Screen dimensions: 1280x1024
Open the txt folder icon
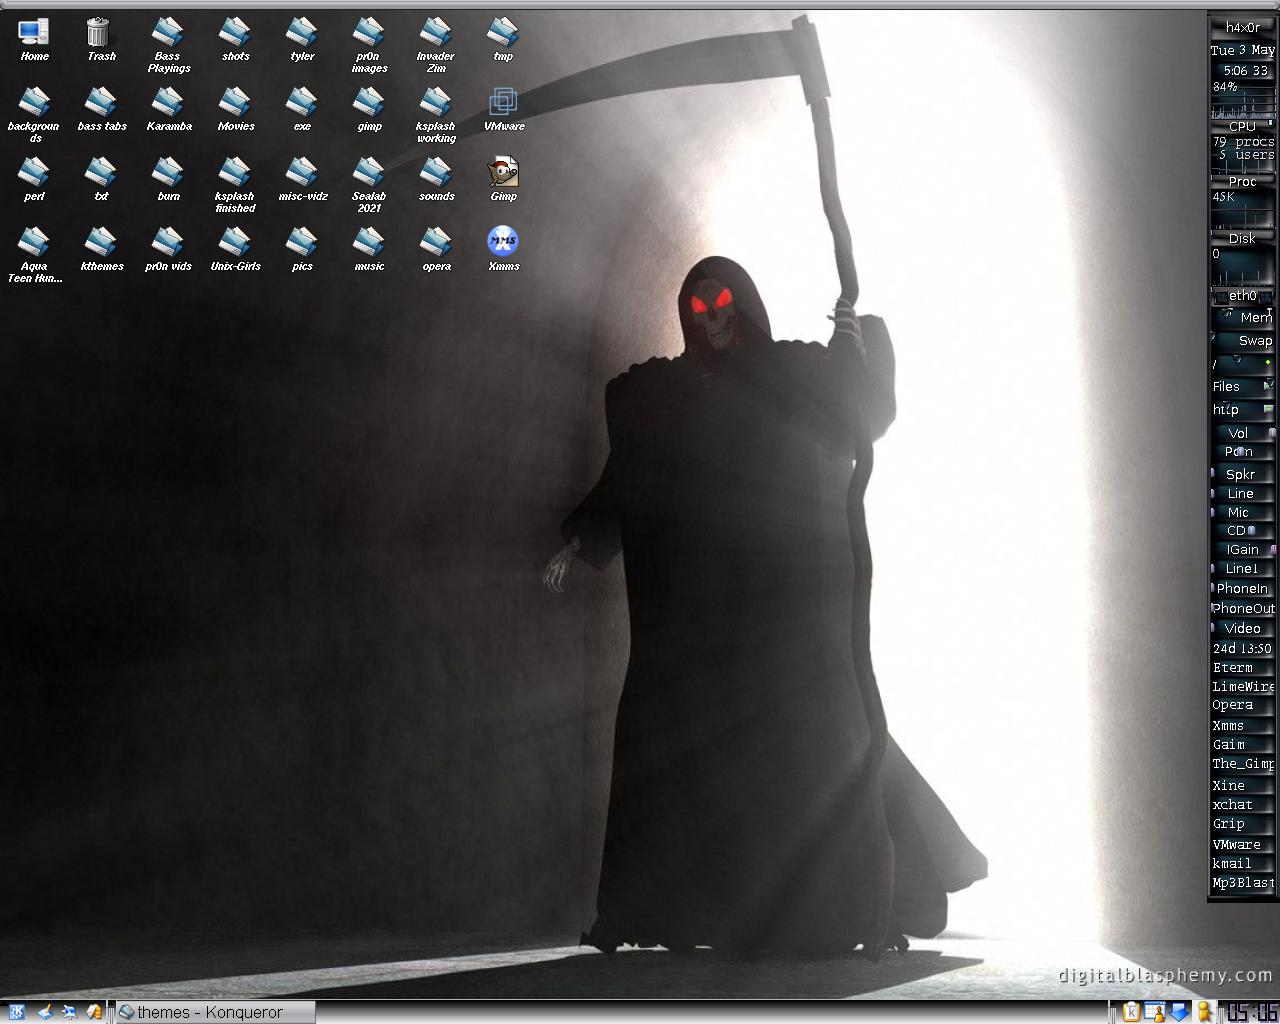coord(101,180)
